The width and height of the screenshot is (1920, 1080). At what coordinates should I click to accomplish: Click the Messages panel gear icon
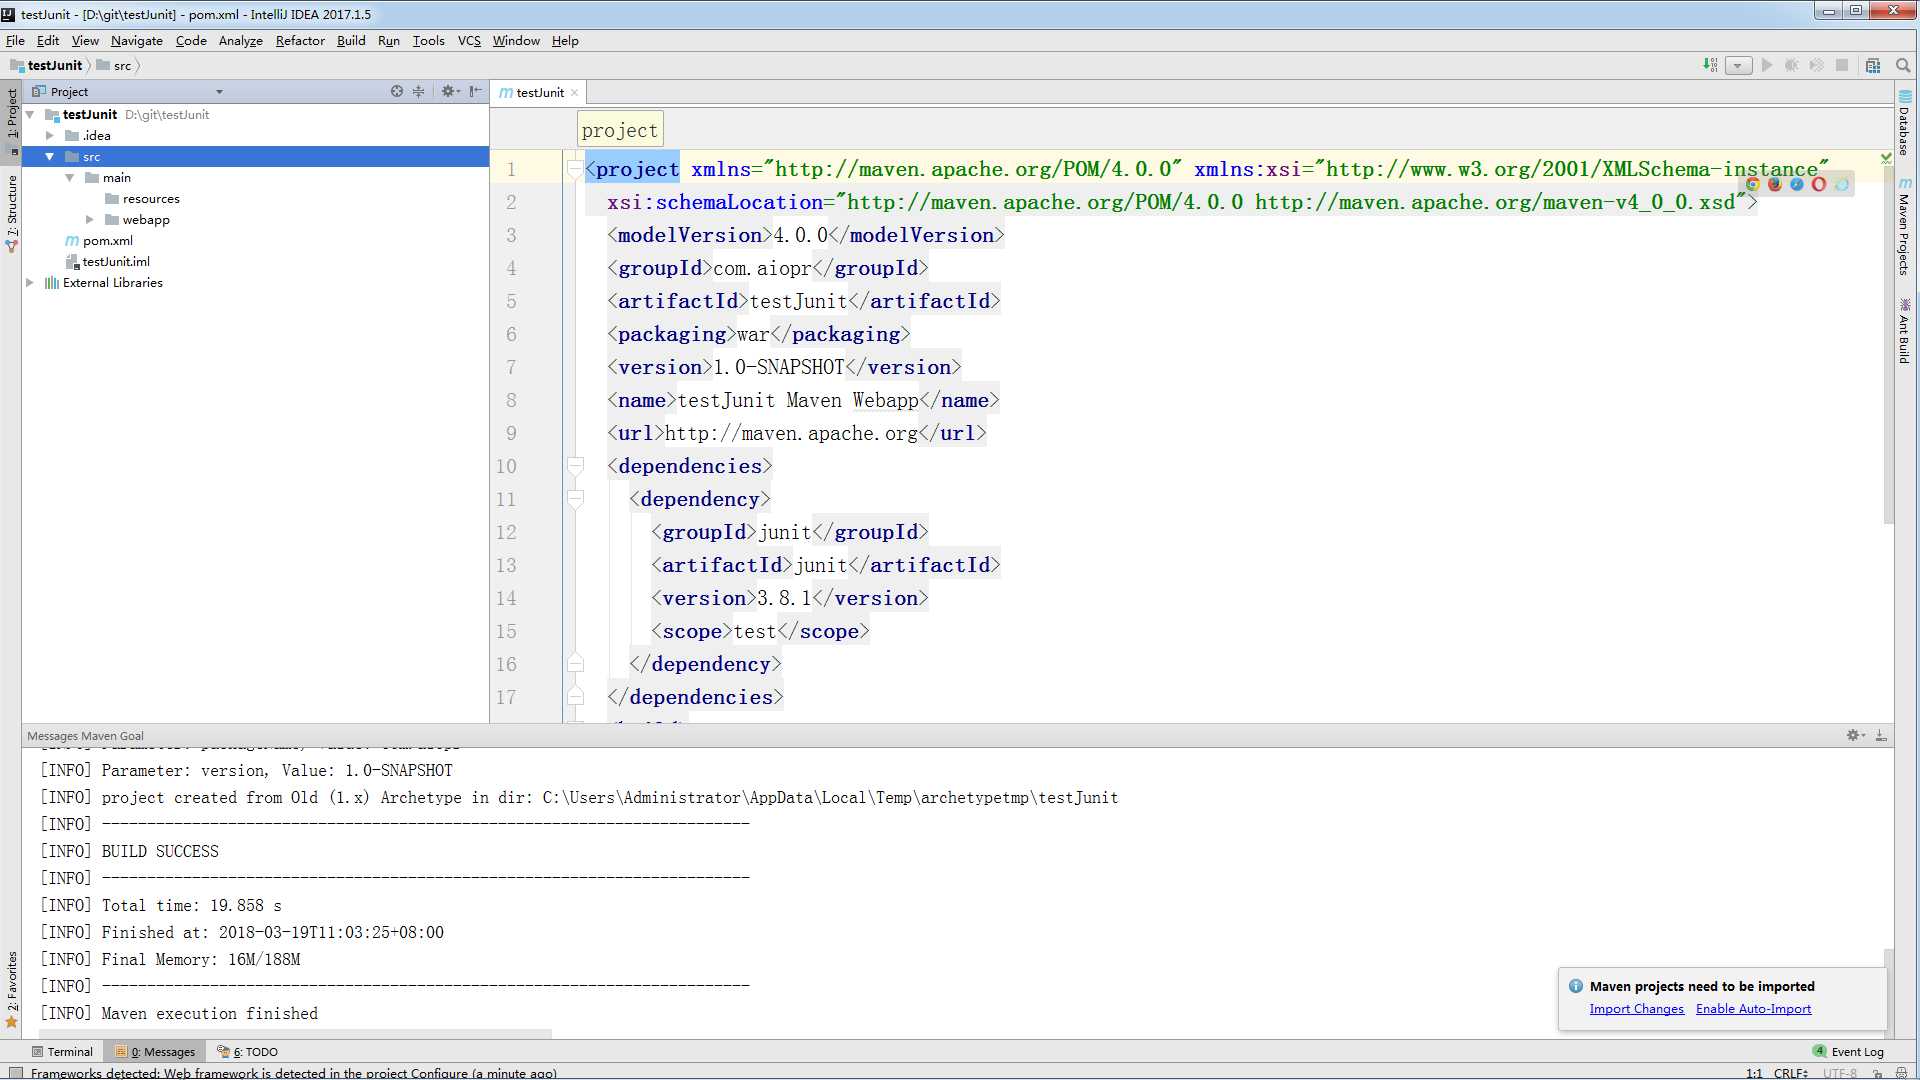click(1855, 735)
